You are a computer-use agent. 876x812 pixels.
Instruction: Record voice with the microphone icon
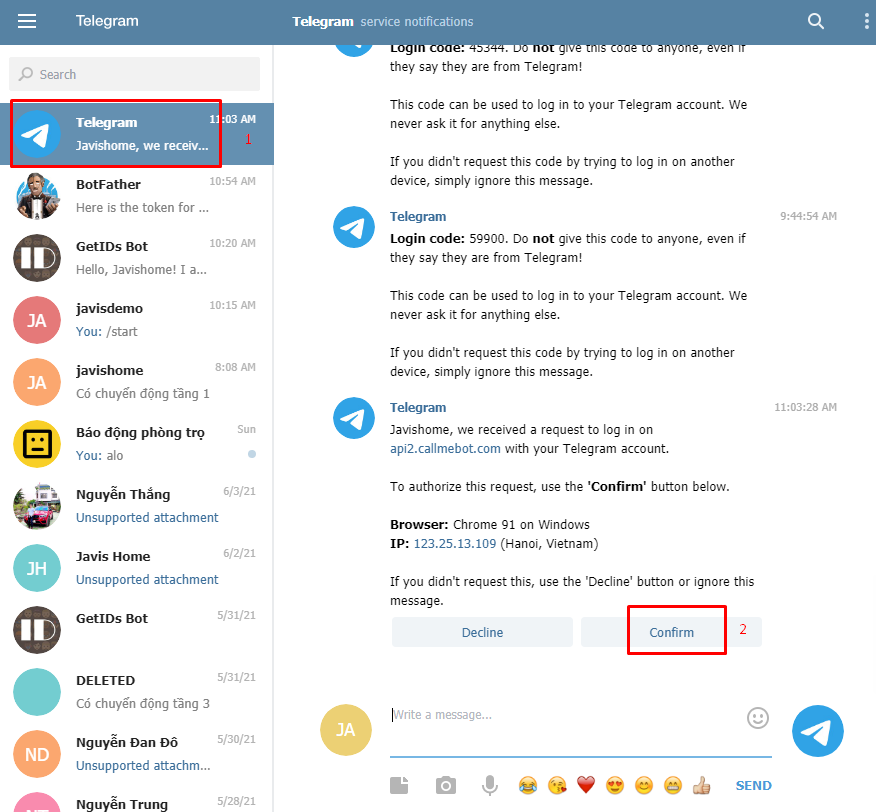489,785
